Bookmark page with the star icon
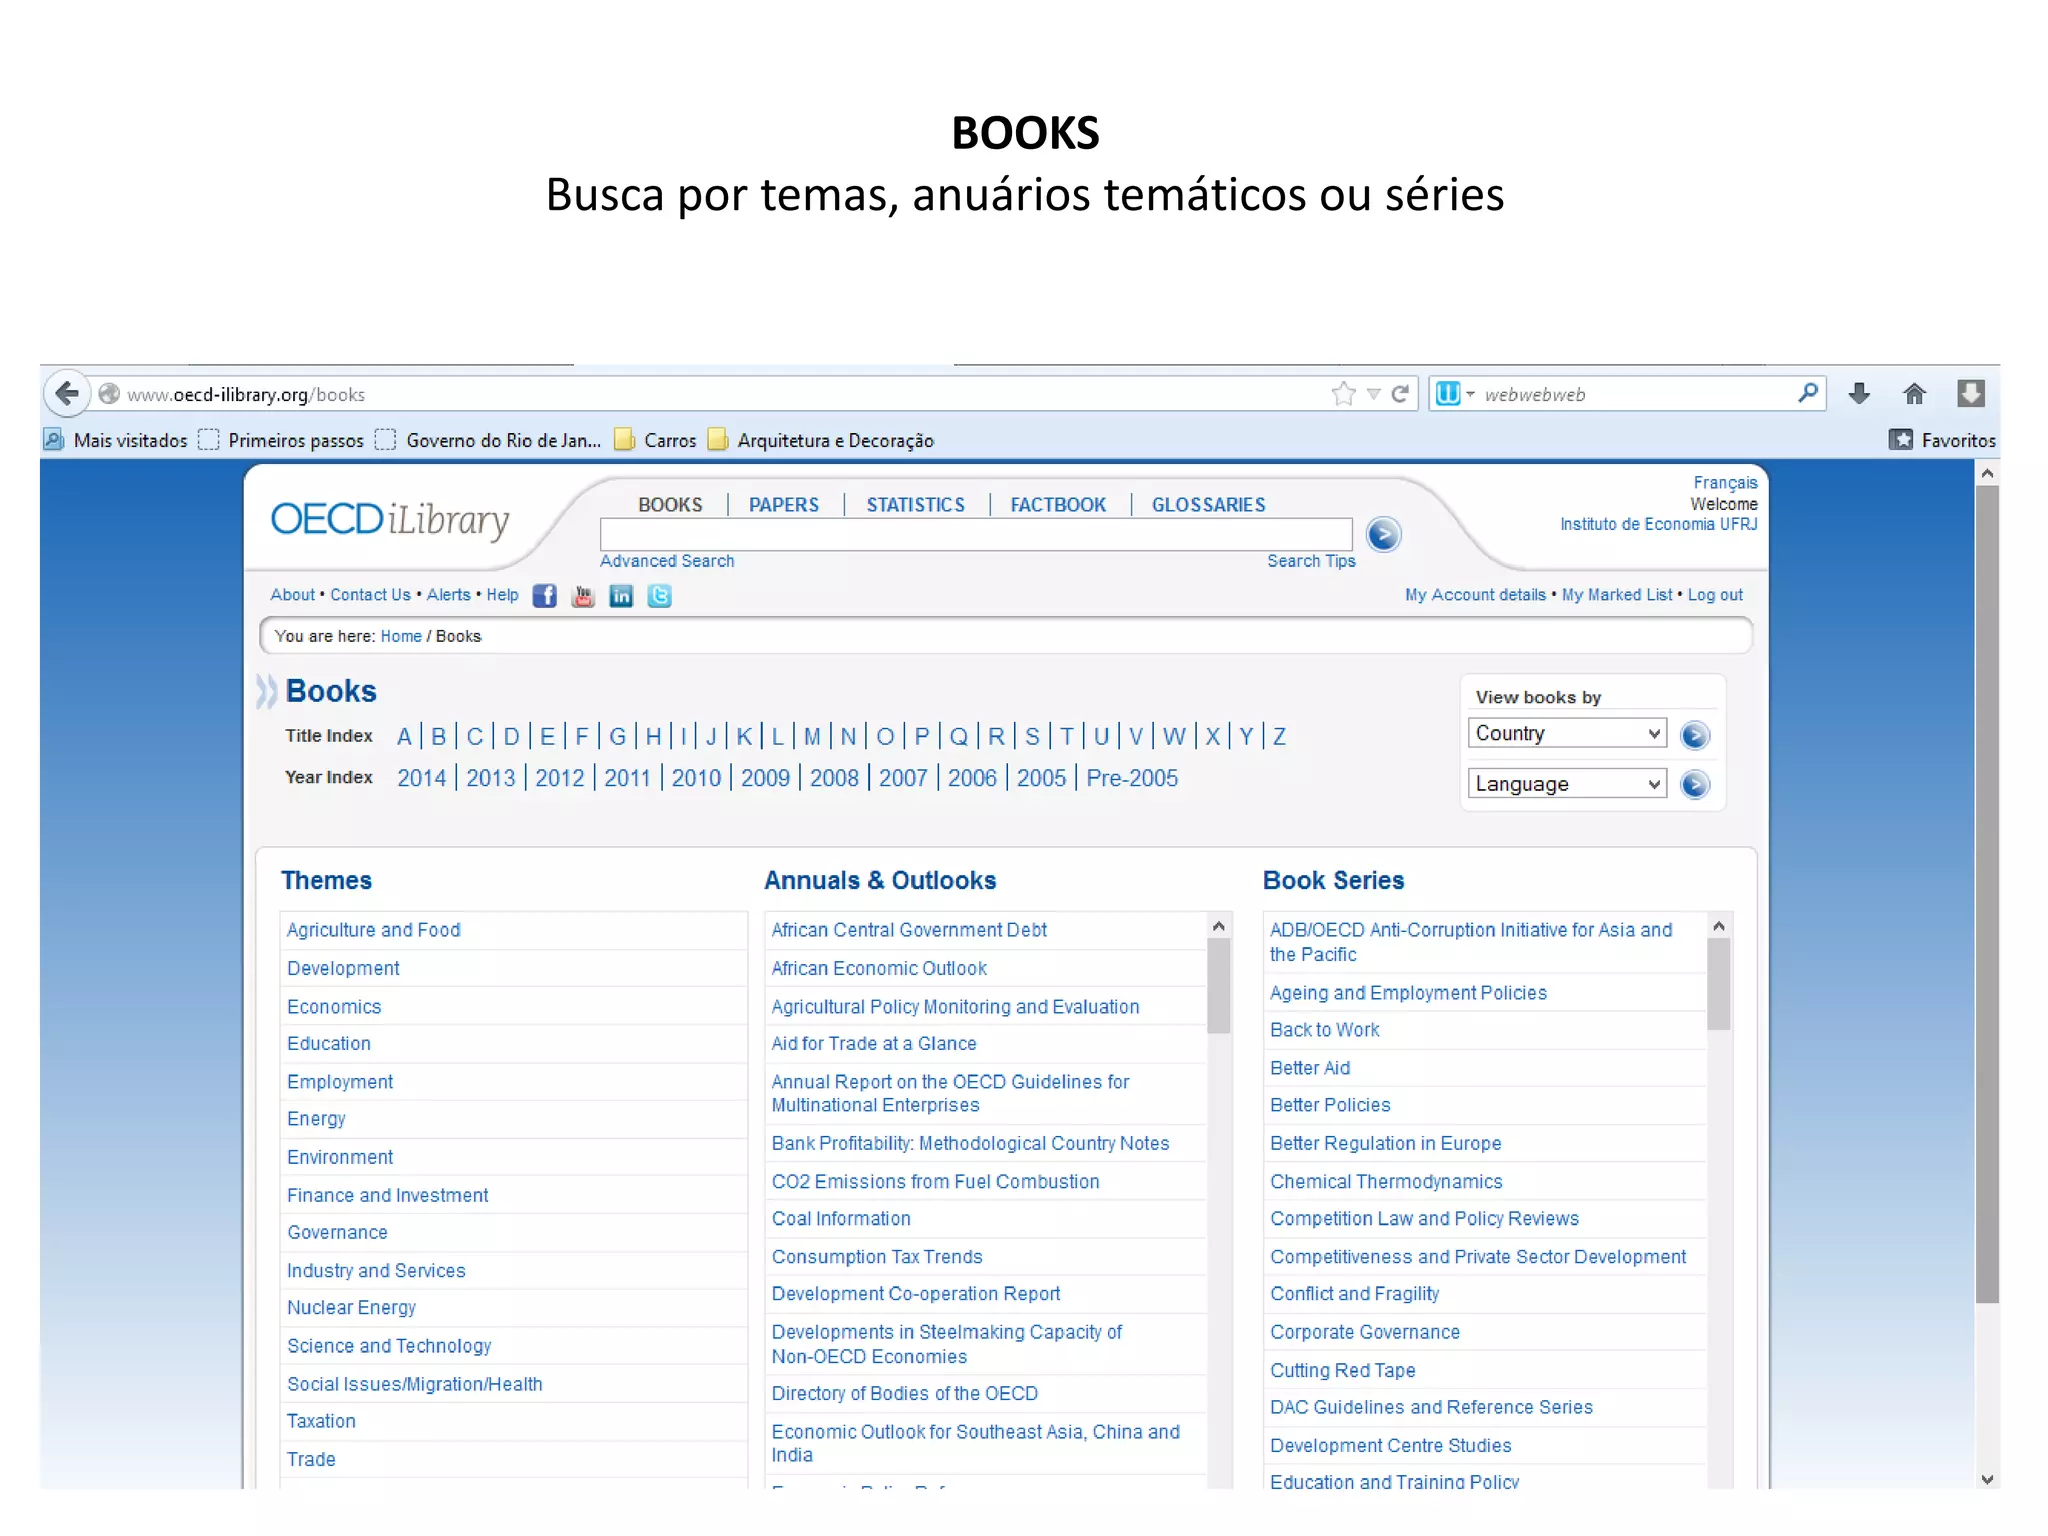This screenshot has height=1536, width=2048. tap(1343, 394)
